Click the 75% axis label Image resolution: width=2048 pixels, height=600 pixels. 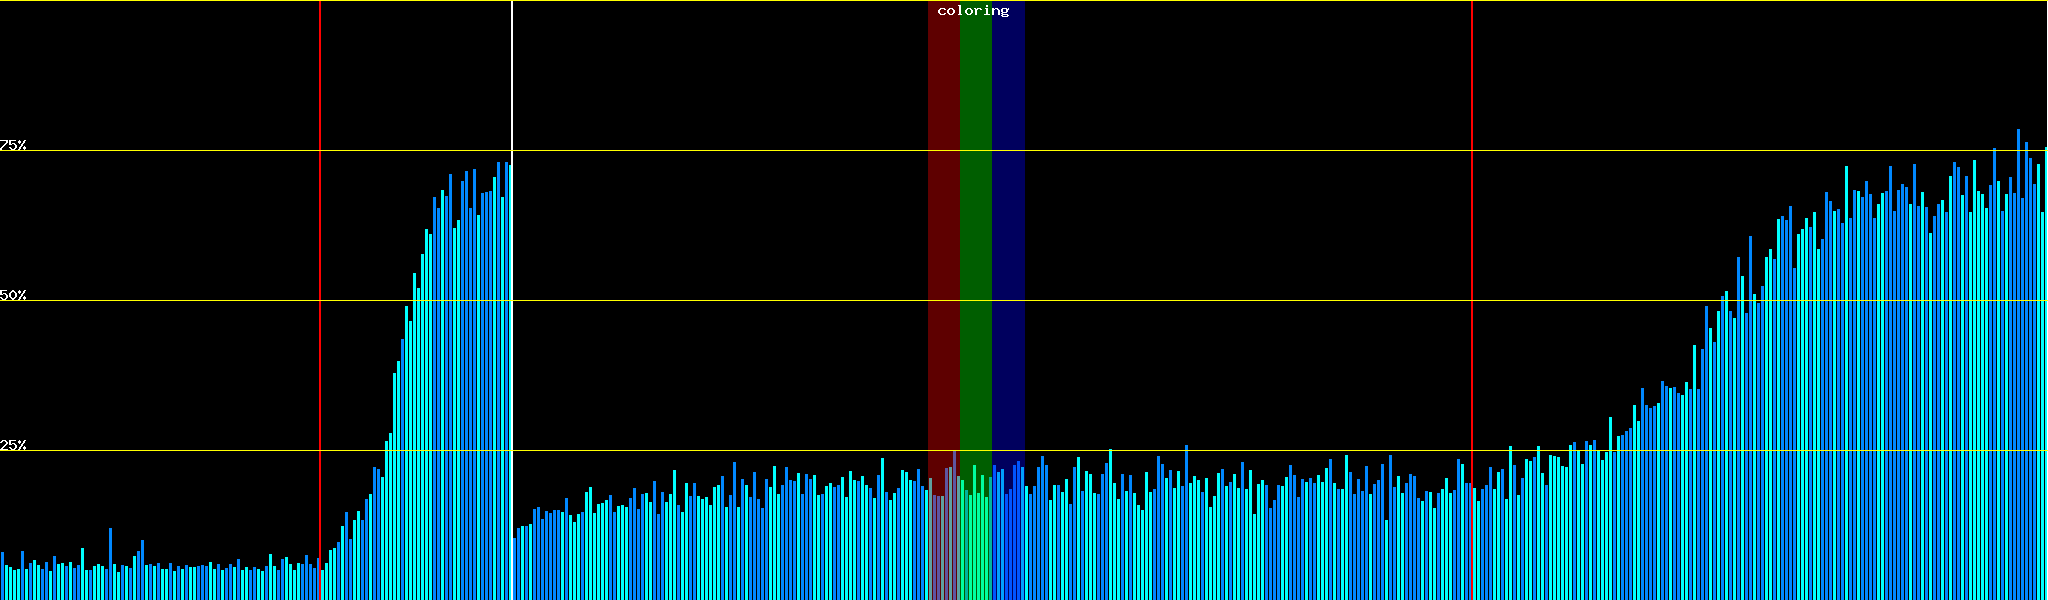click(x=13, y=145)
